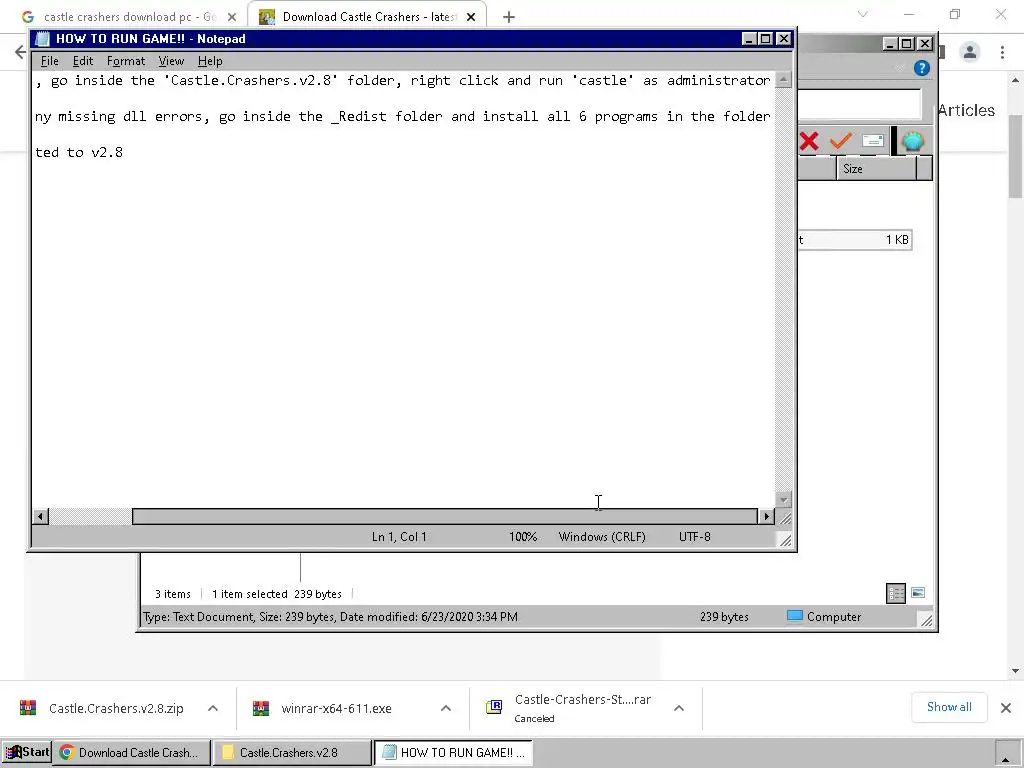Switch Explorer to large icons view

tap(918, 593)
